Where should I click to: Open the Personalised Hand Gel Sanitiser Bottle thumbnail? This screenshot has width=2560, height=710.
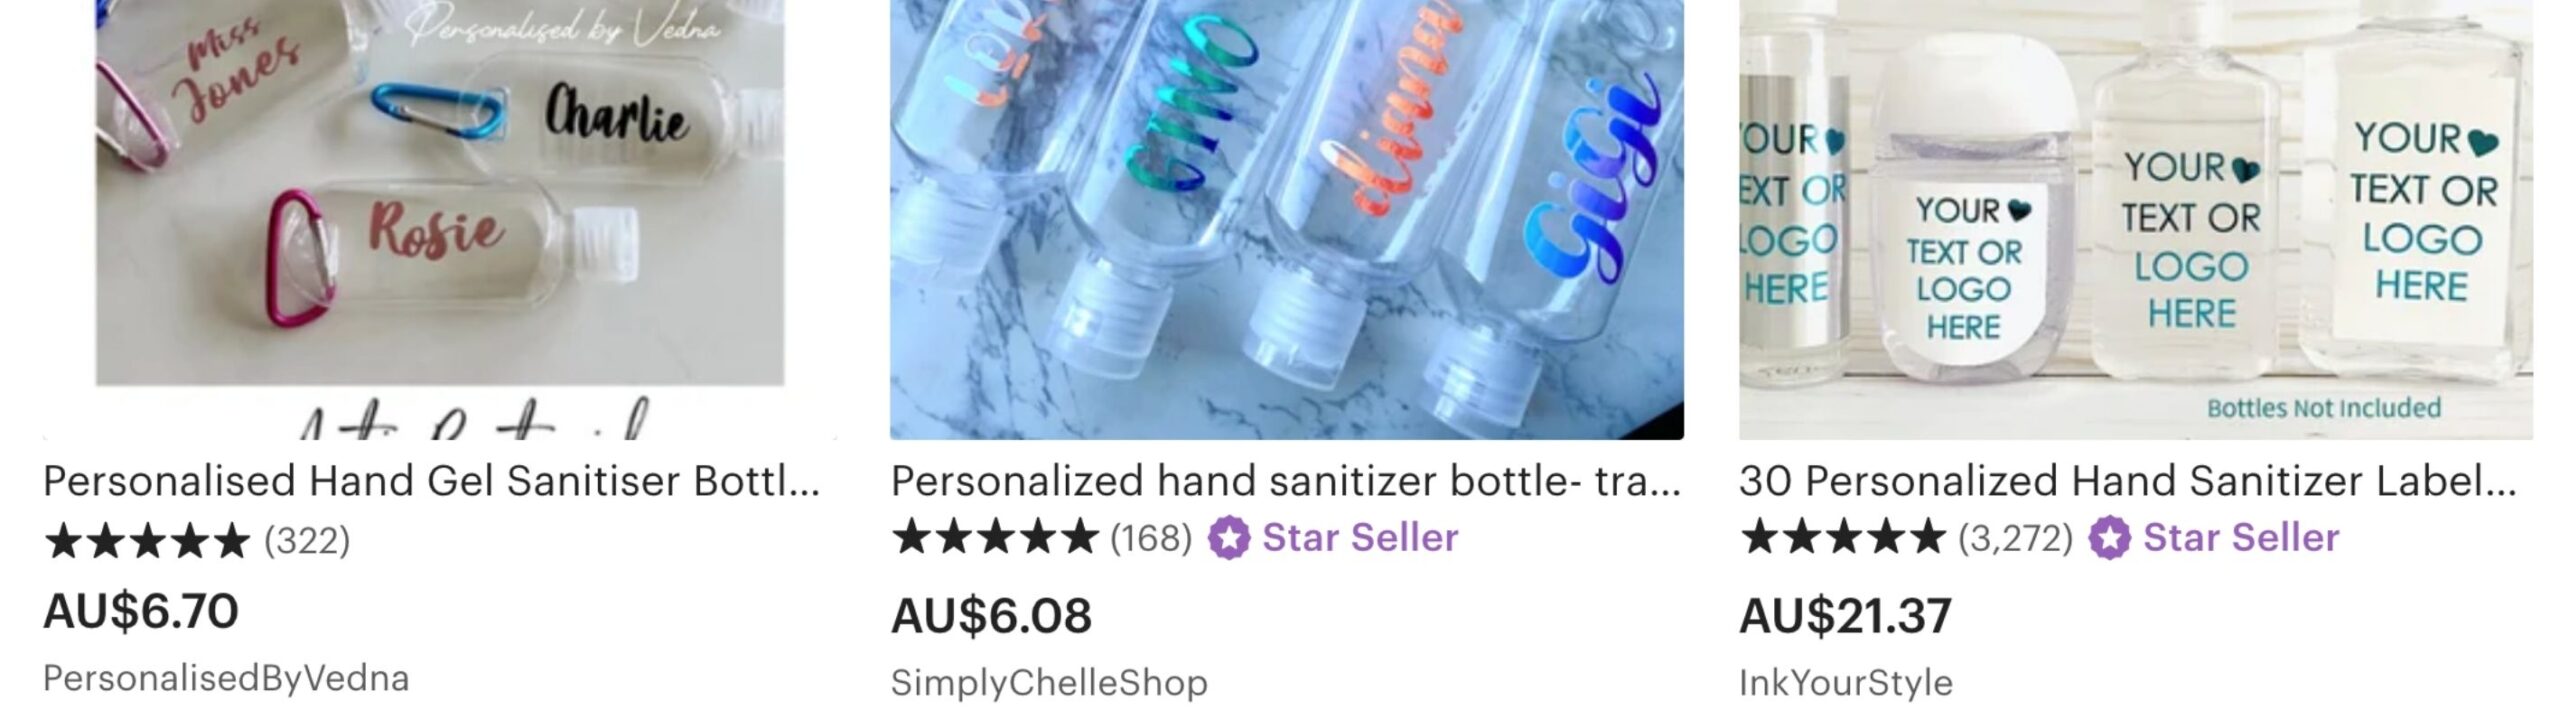440,220
